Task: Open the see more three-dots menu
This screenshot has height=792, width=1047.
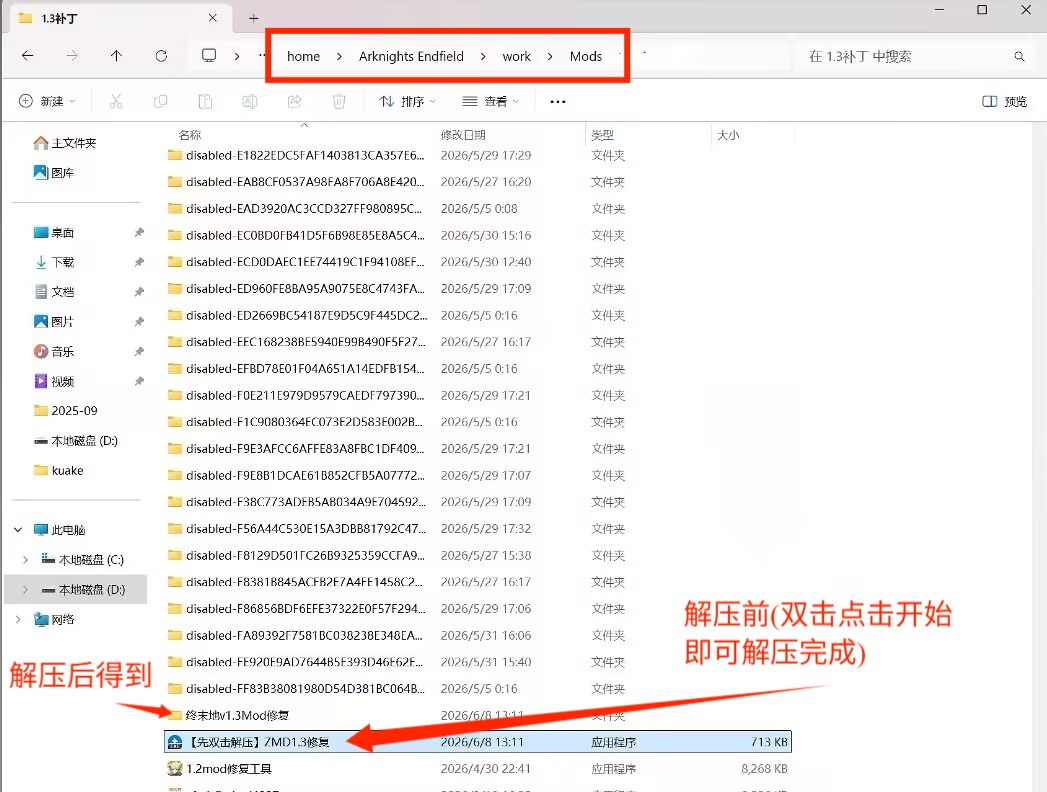Action: [558, 102]
